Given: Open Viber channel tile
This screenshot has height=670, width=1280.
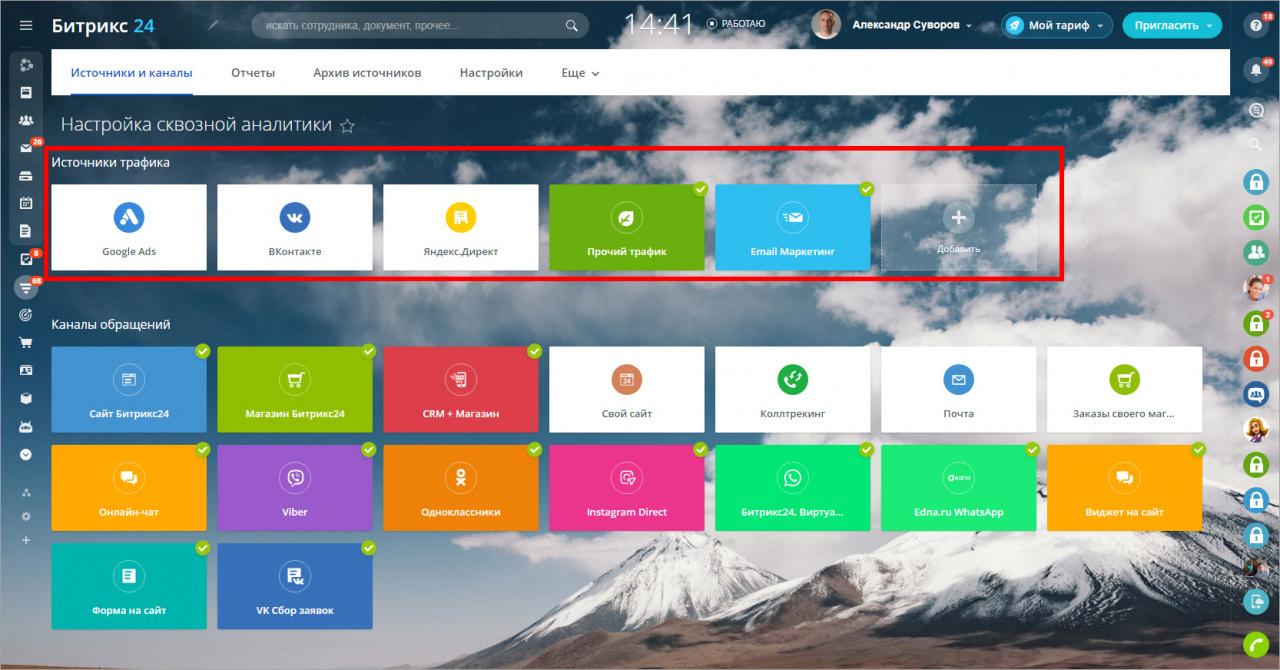Looking at the screenshot, I should coord(295,488).
